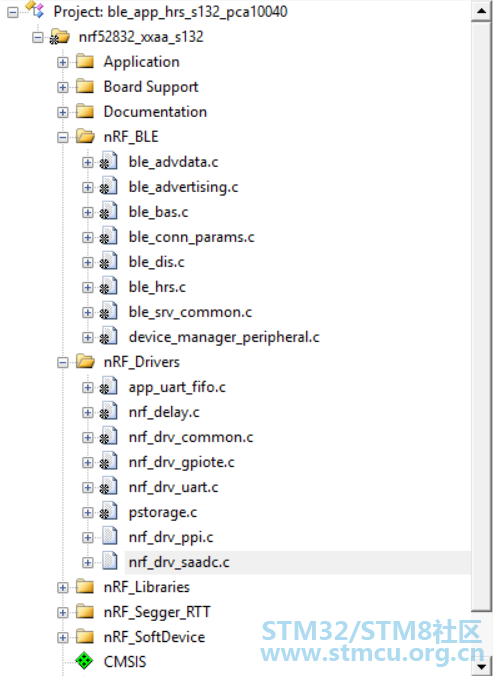This screenshot has width=493, height=676.
Task: Click the nrf_drv_uart.c file icon
Action: coord(109,486)
